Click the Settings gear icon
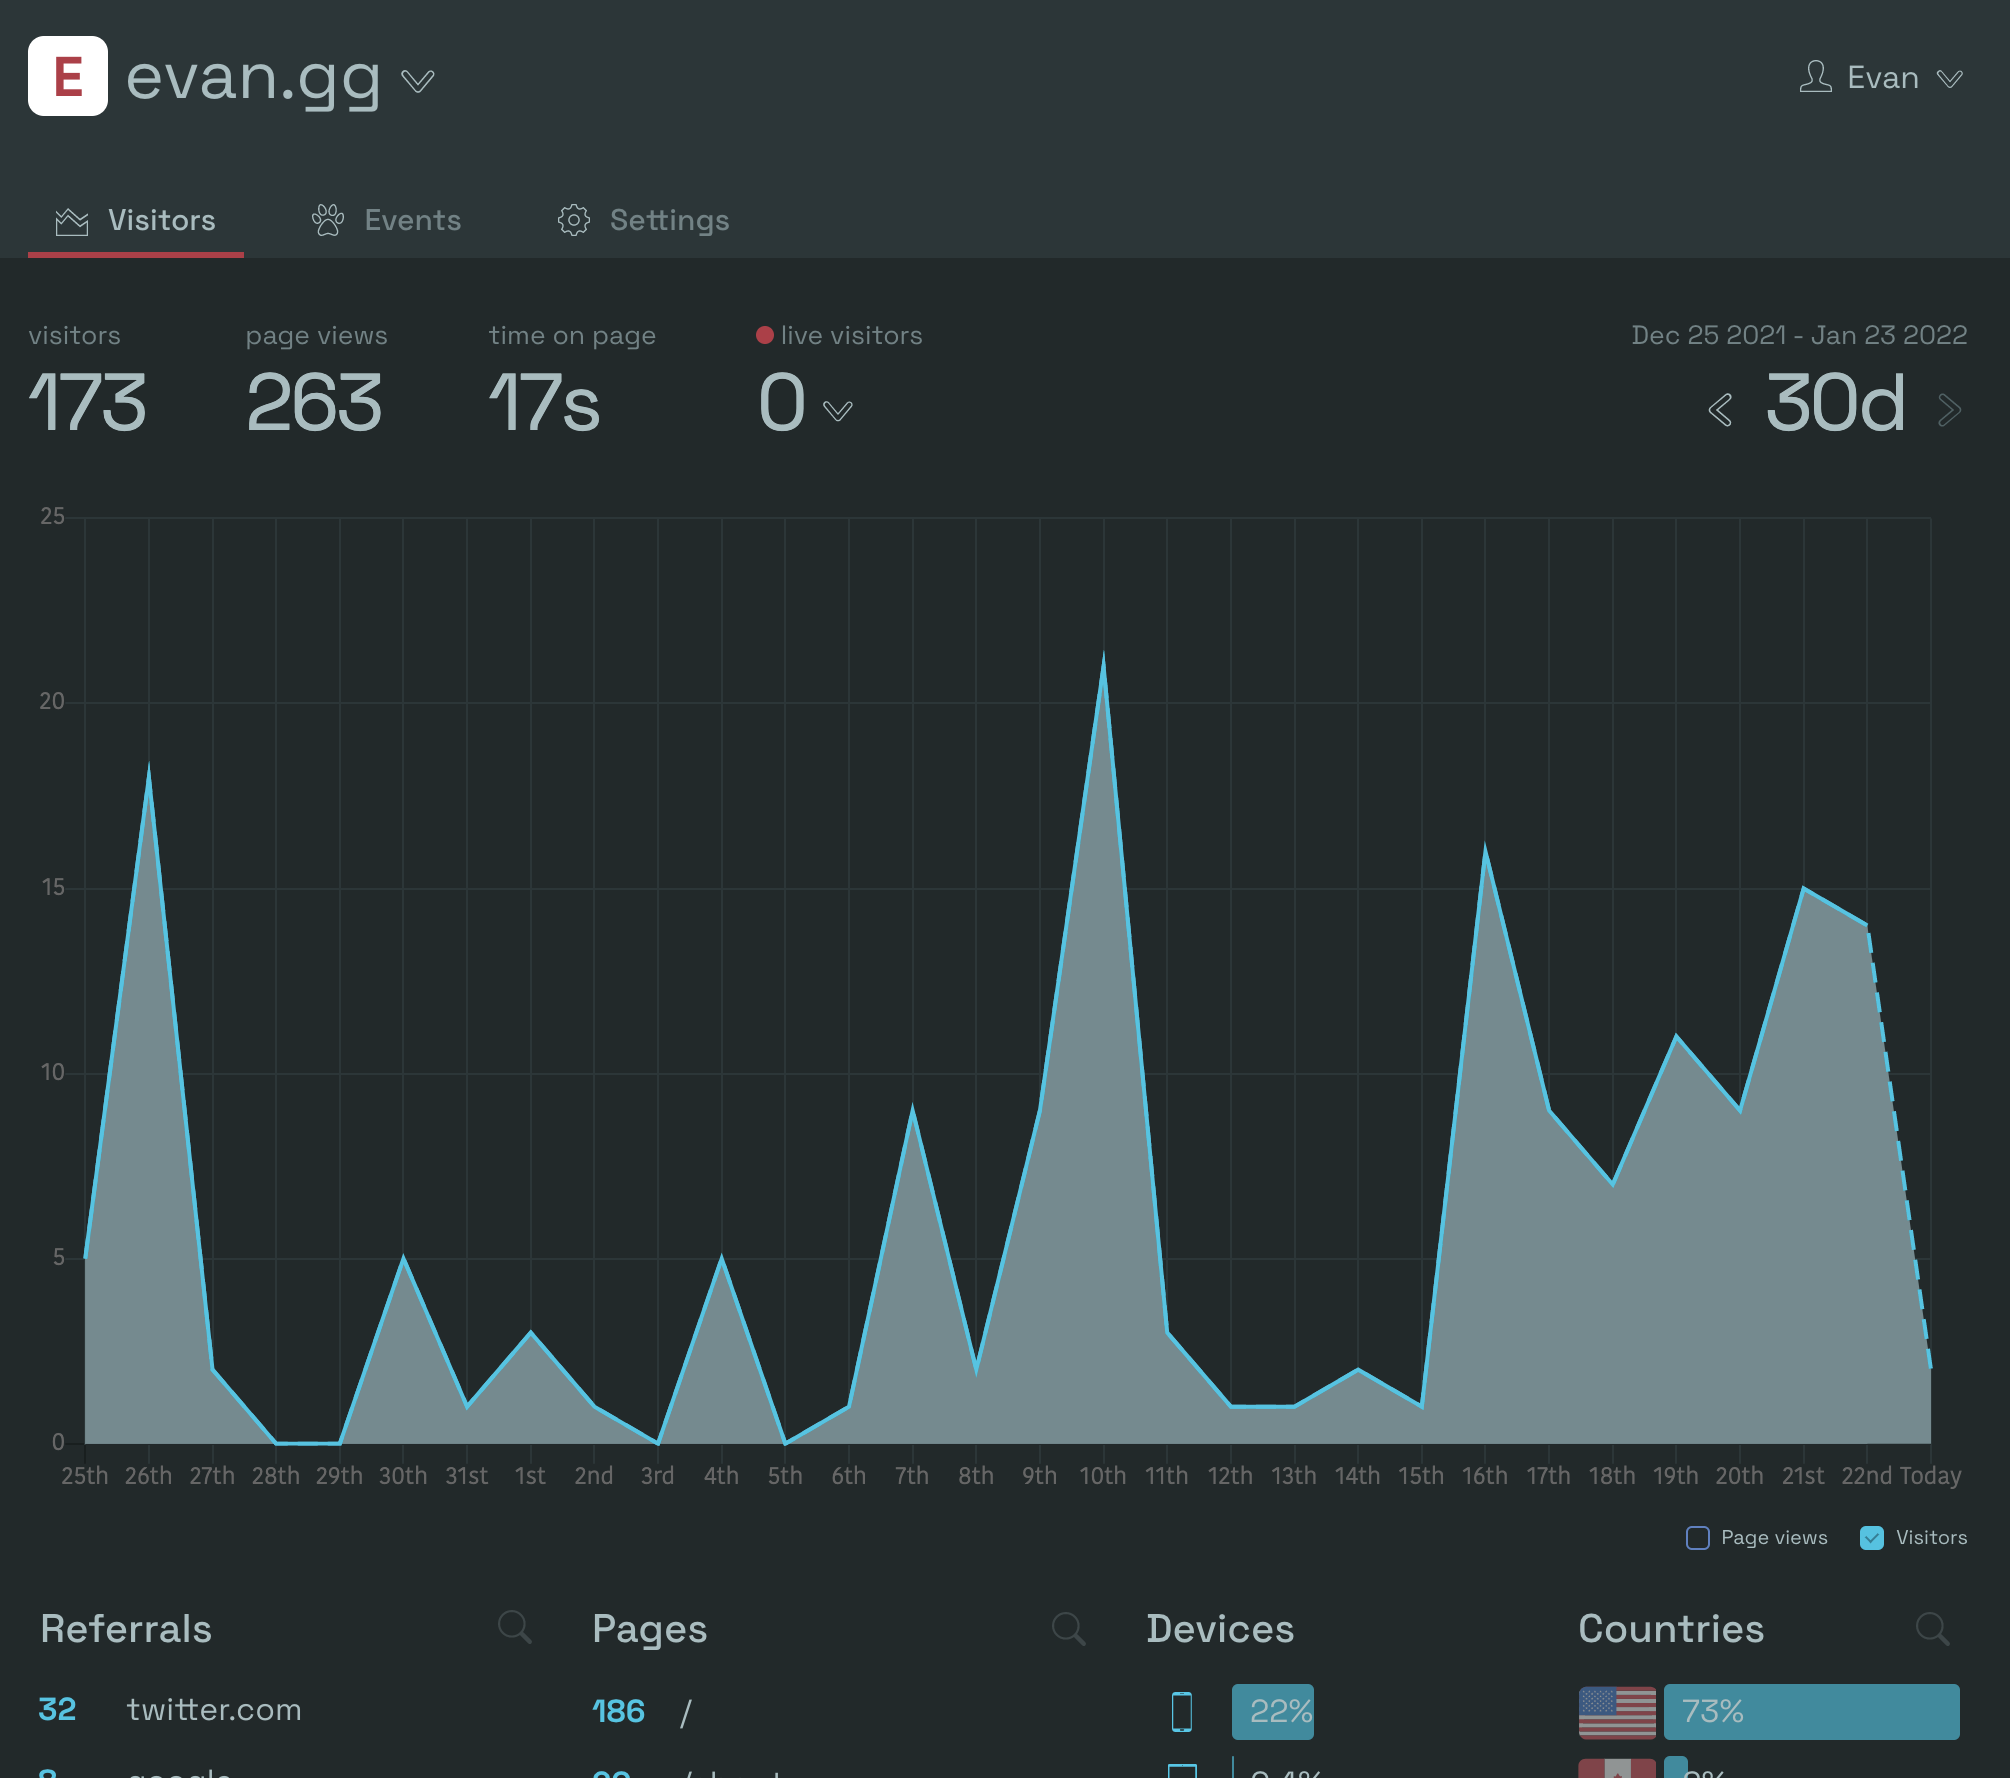Image resolution: width=2010 pixels, height=1778 pixels. [x=574, y=220]
